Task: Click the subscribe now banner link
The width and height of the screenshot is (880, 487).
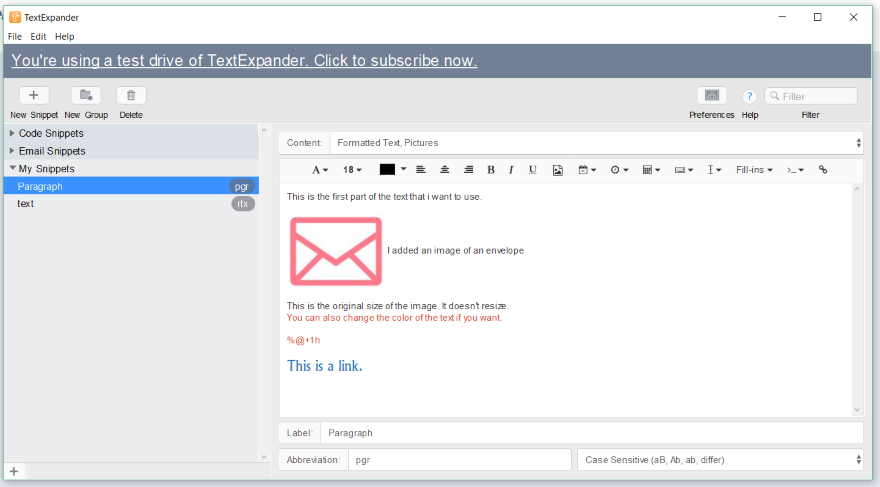Action: pos(244,61)
